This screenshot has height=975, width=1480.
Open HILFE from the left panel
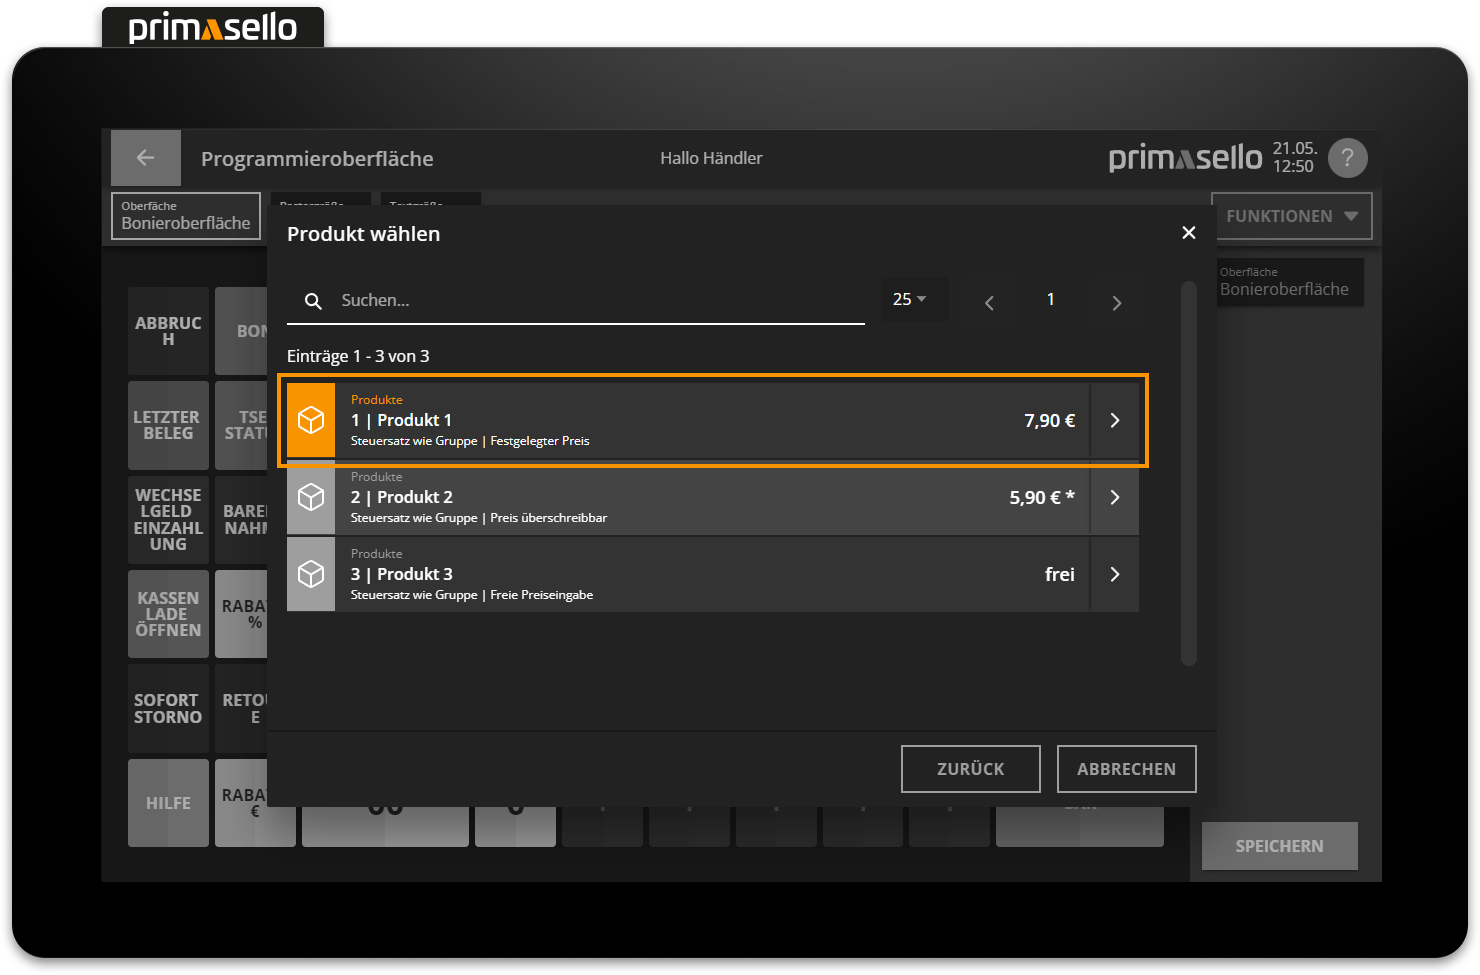pos(167,802)
